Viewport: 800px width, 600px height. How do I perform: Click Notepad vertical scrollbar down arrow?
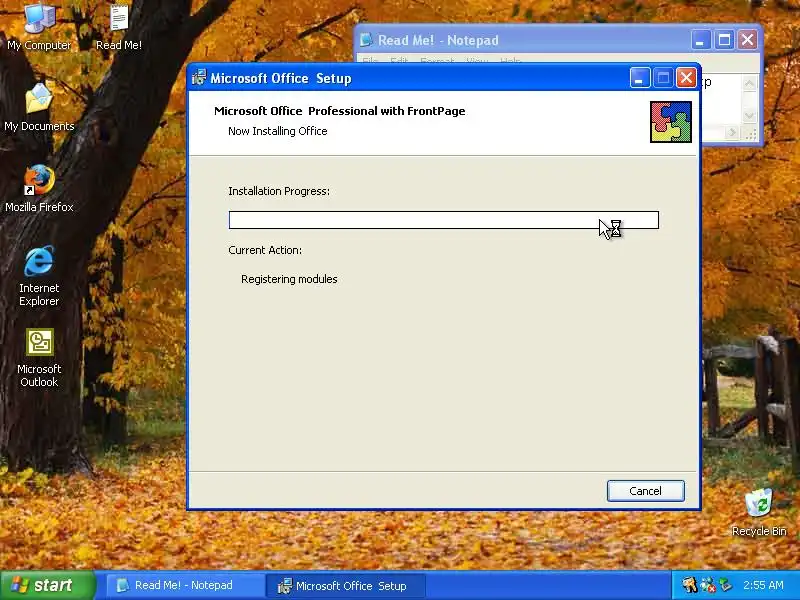(x=749, y=115)
